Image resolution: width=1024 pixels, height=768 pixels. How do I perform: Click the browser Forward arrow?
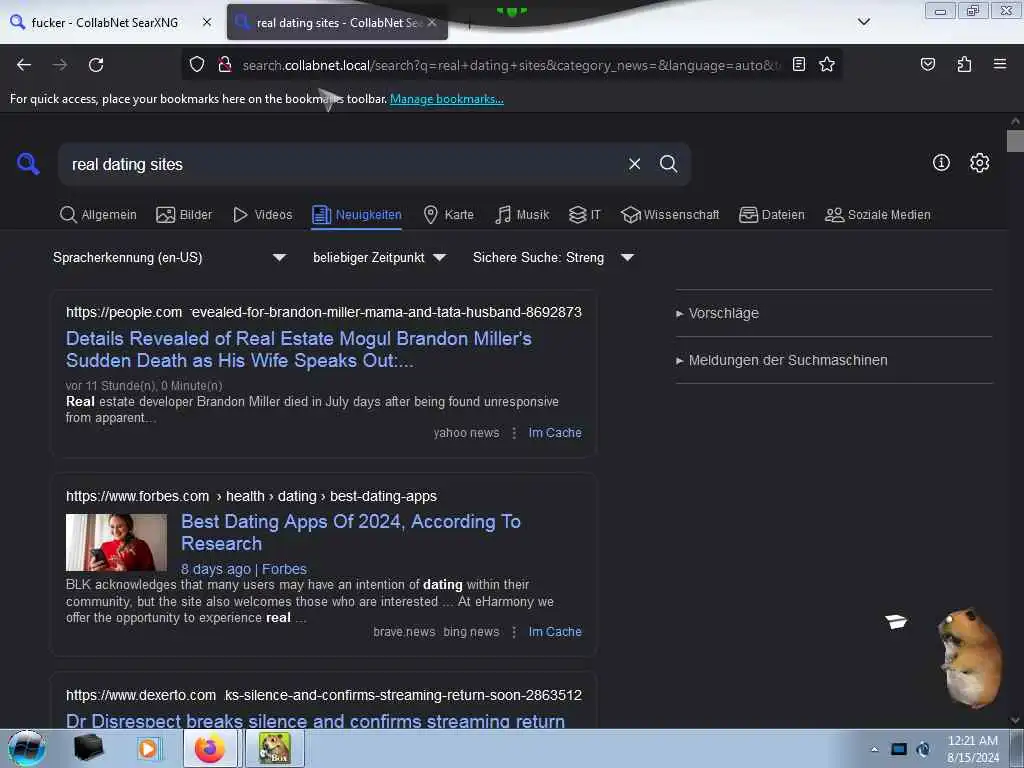tap(60, 65)
